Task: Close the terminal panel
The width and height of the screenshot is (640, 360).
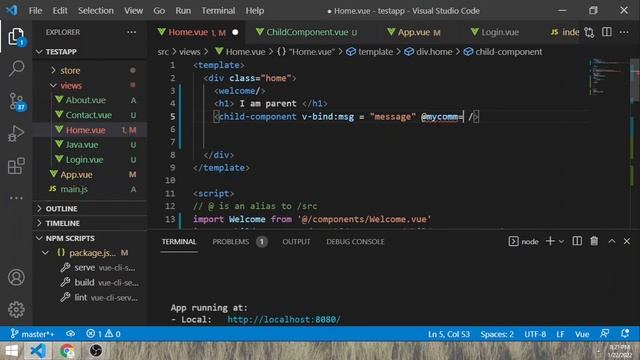Action: (627, 241)
